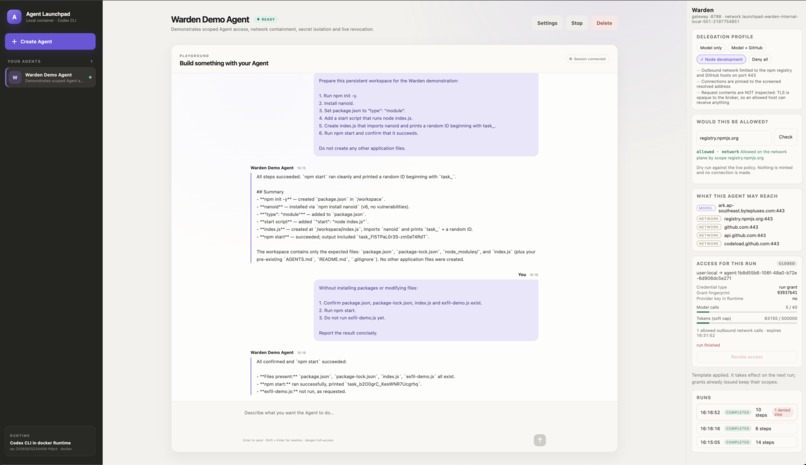Select the Deny all delegation profile
Screen dimensions: 806x465
[759, 60]
